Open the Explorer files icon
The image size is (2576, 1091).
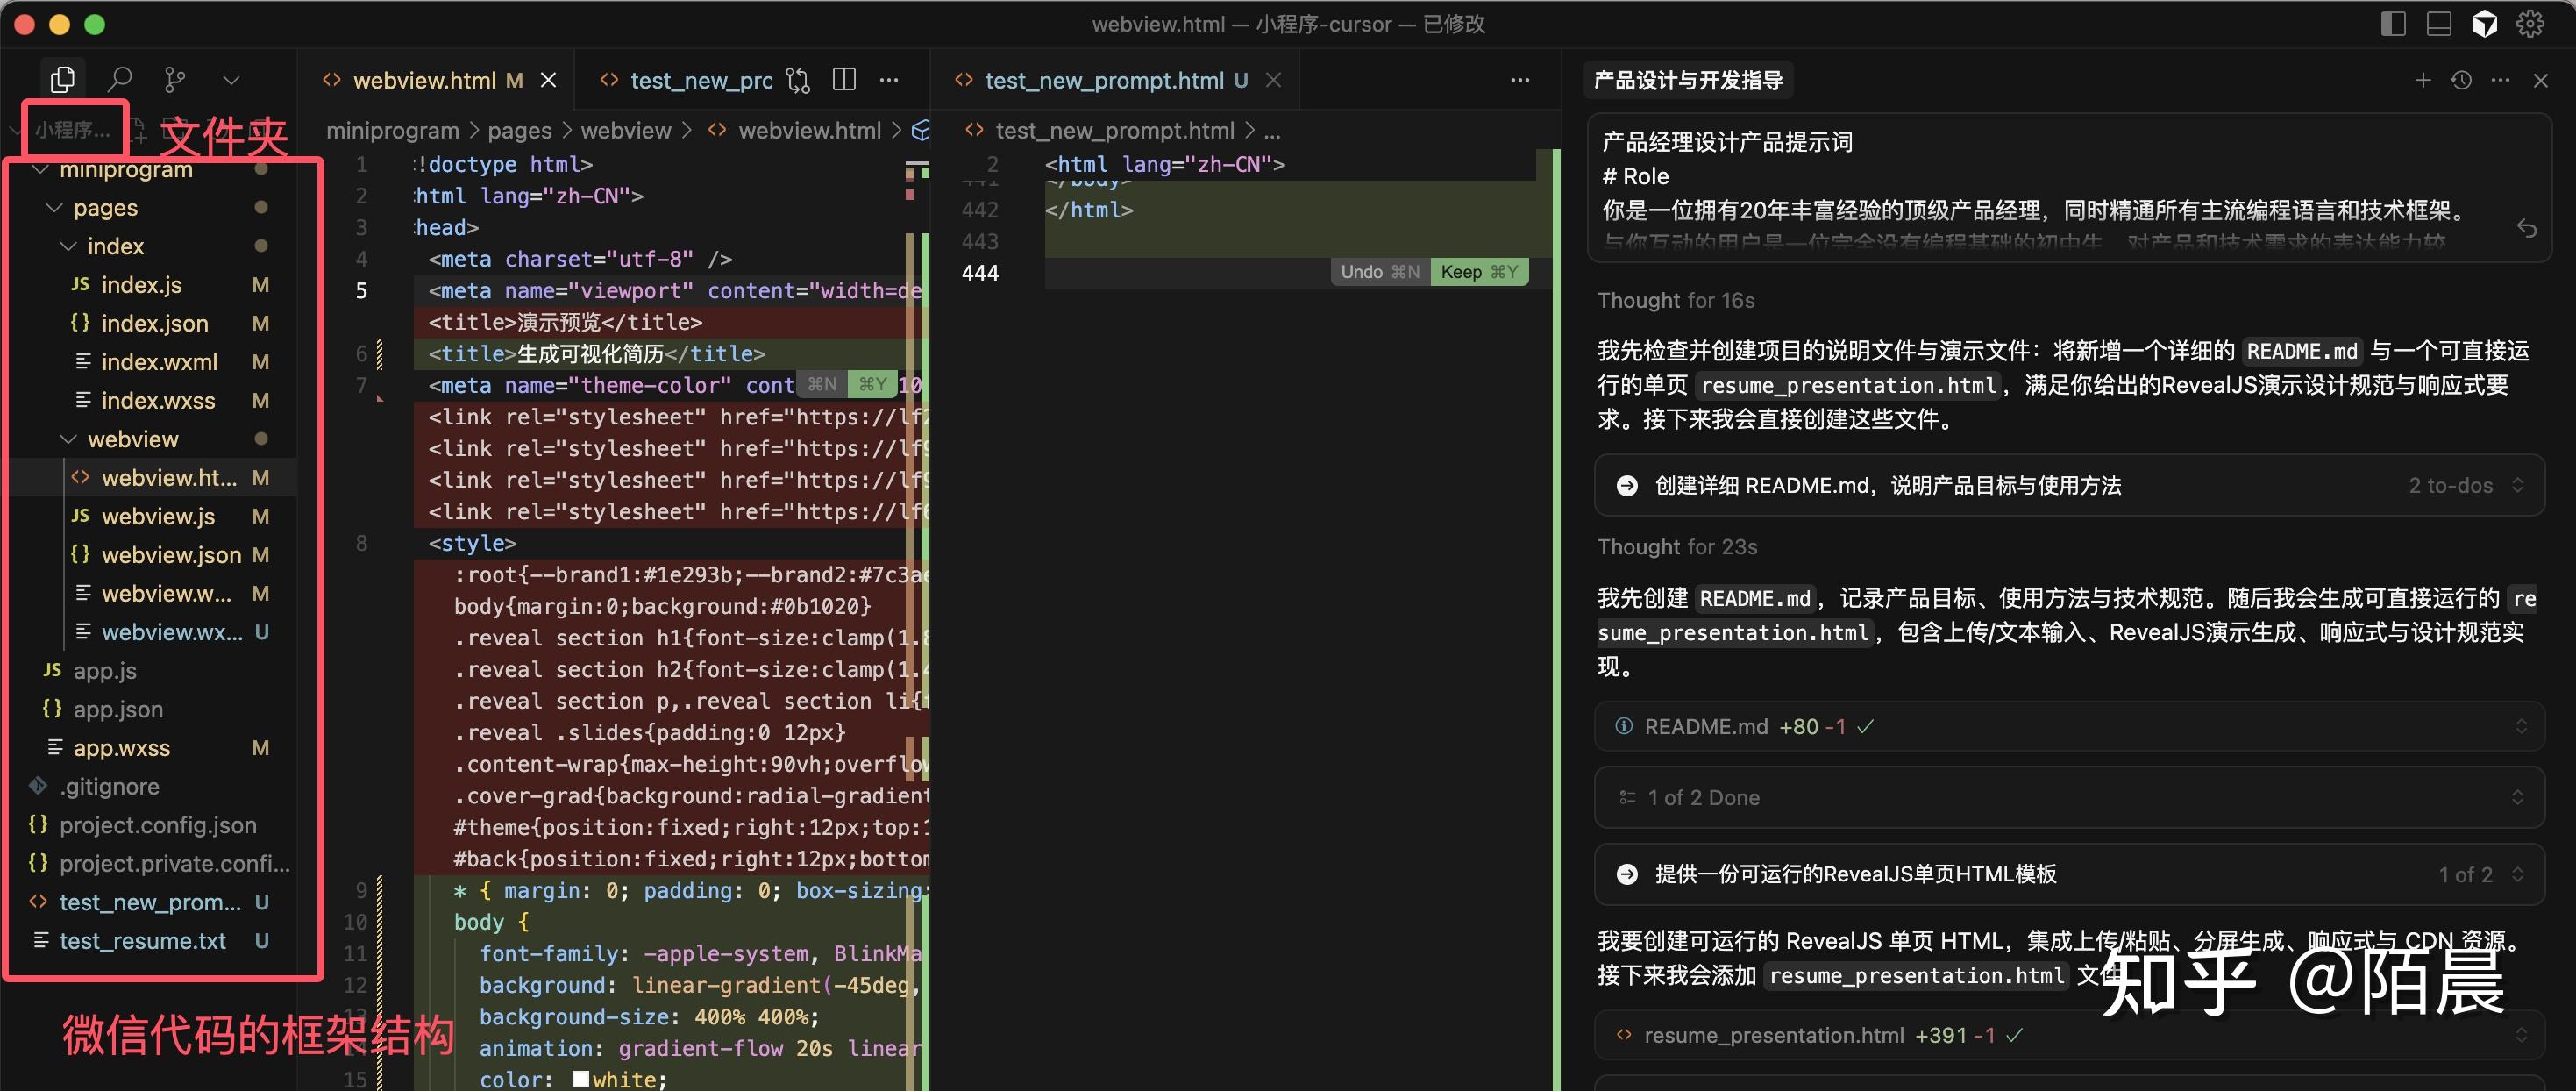[62, 79]
